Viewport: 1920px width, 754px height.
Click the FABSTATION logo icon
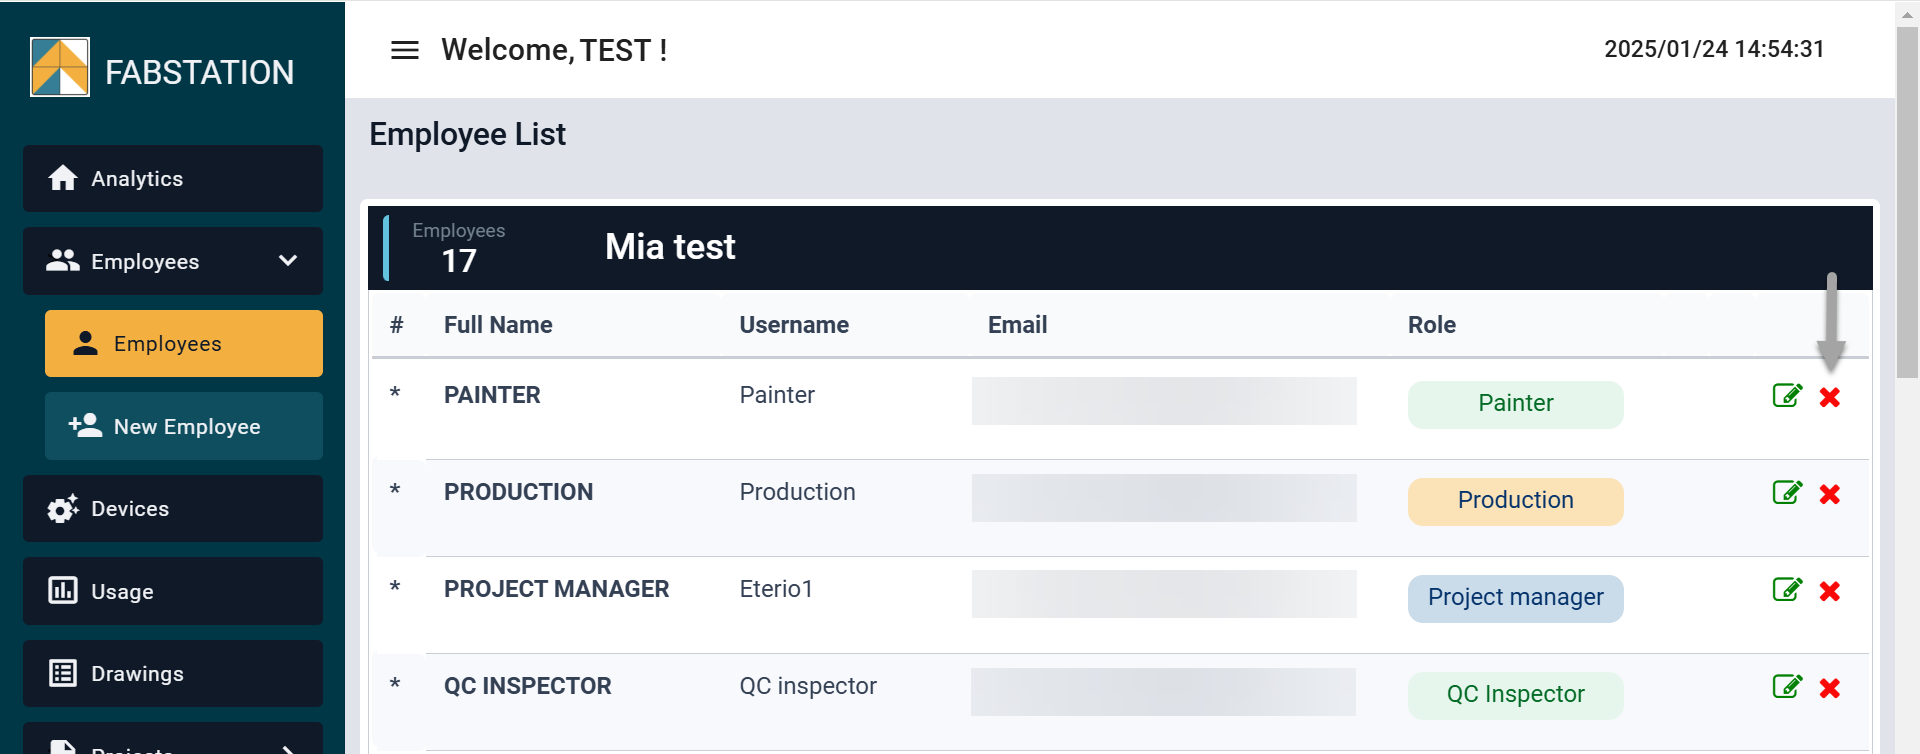60,67
